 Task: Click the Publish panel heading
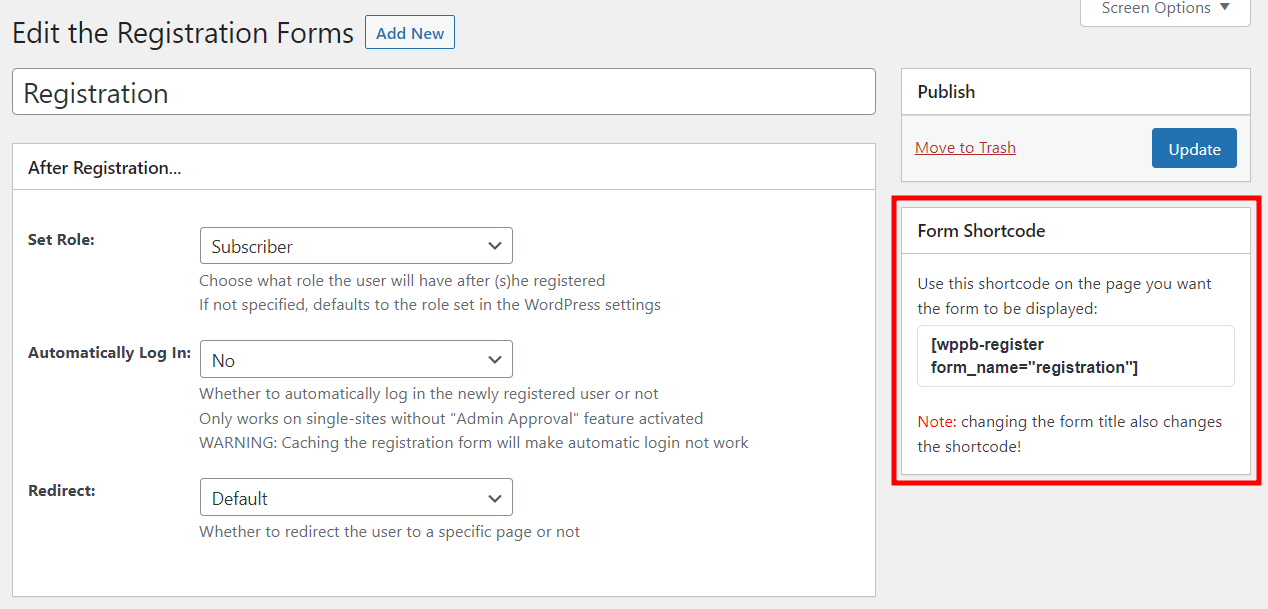pyautogui.click(x=946, y=92)
